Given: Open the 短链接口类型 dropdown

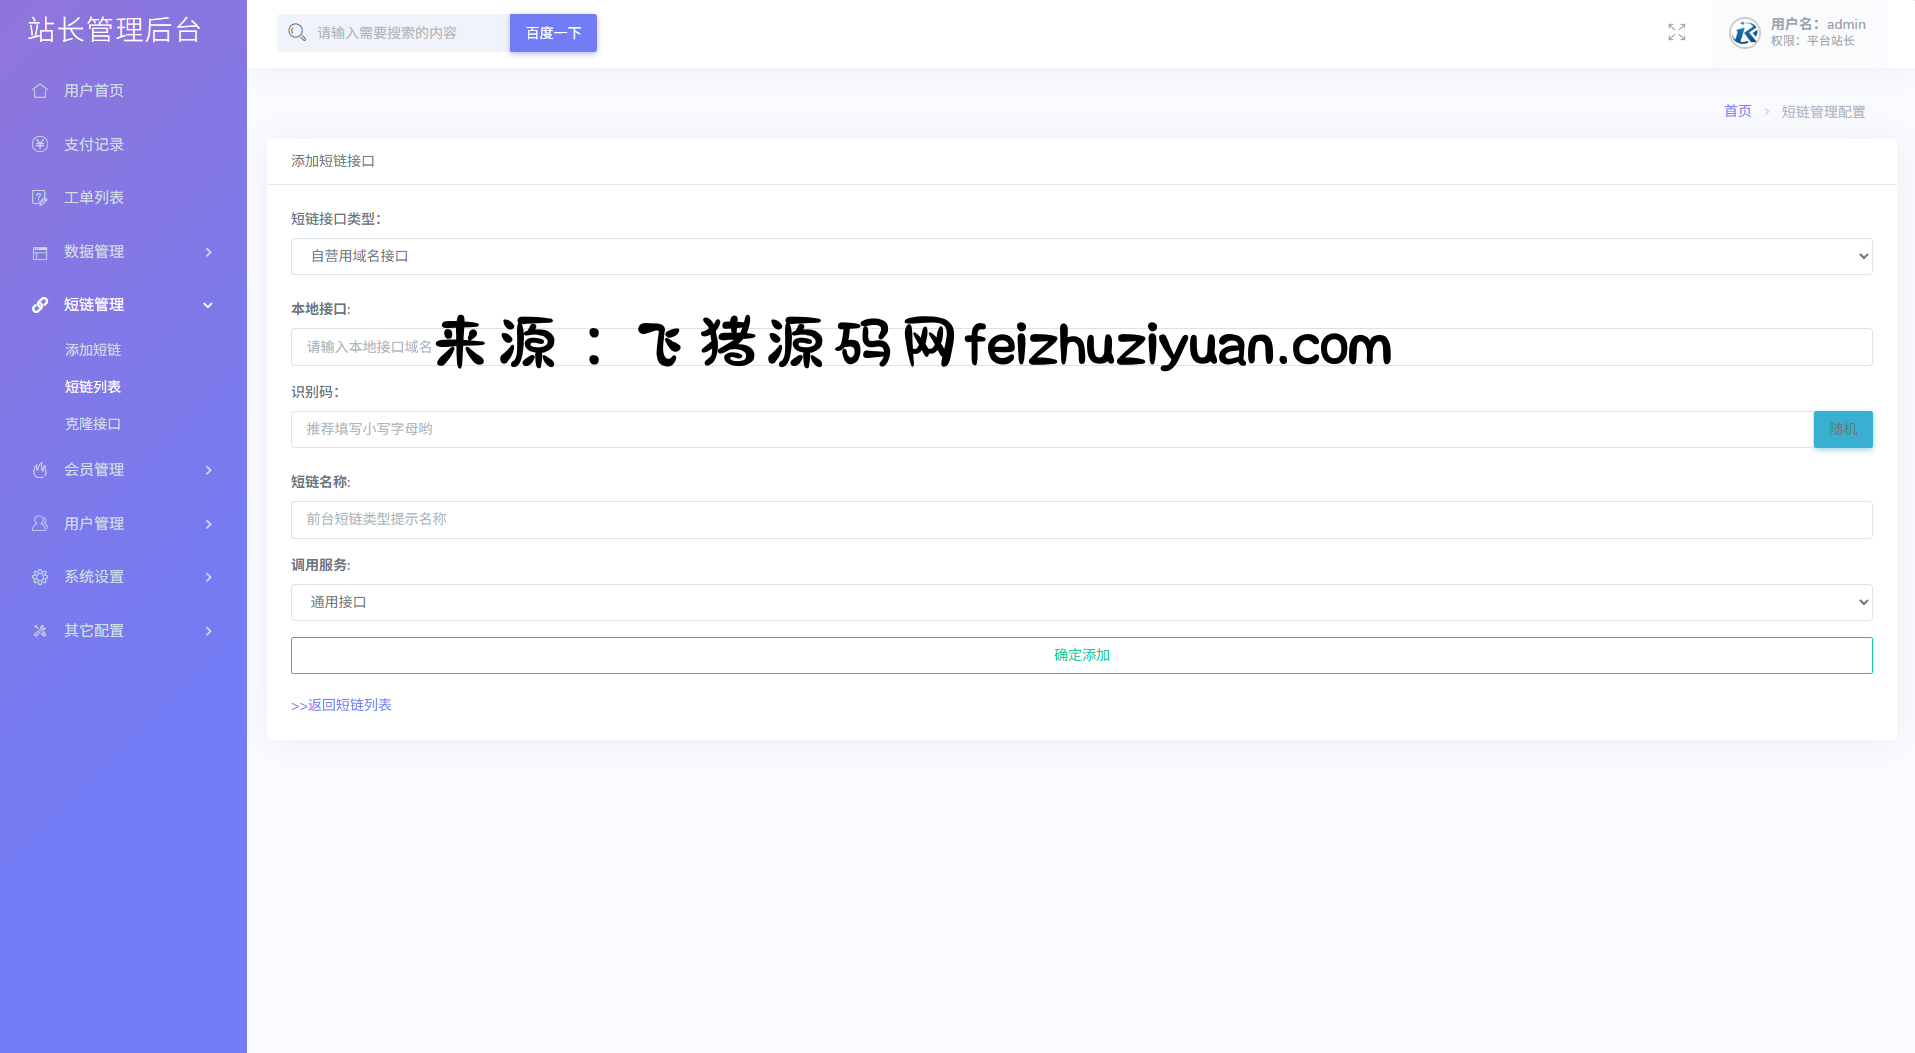Looking at the screenshot, I should click(1081, 256).
